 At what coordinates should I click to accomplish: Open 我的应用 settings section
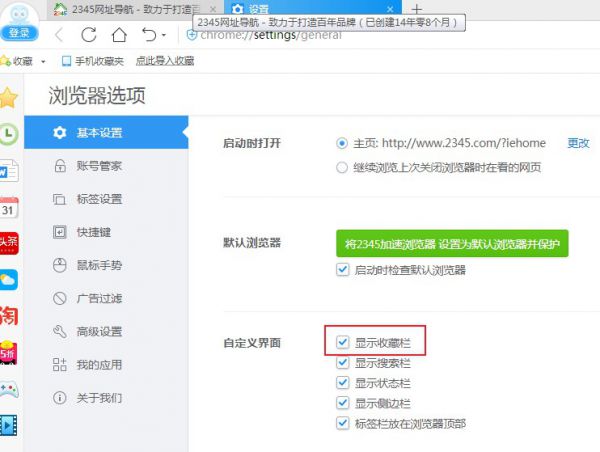pos(106,365)
